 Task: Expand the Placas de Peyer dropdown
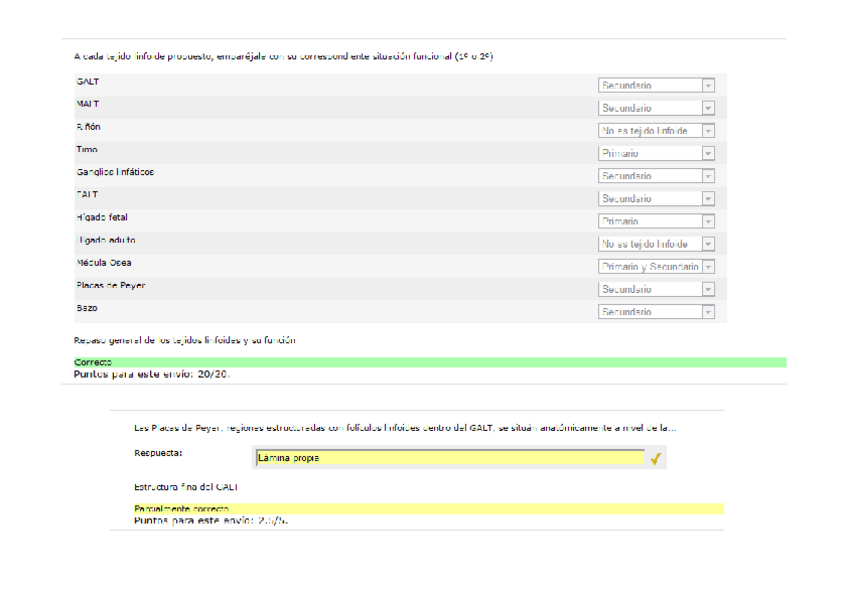click(656, 289)
